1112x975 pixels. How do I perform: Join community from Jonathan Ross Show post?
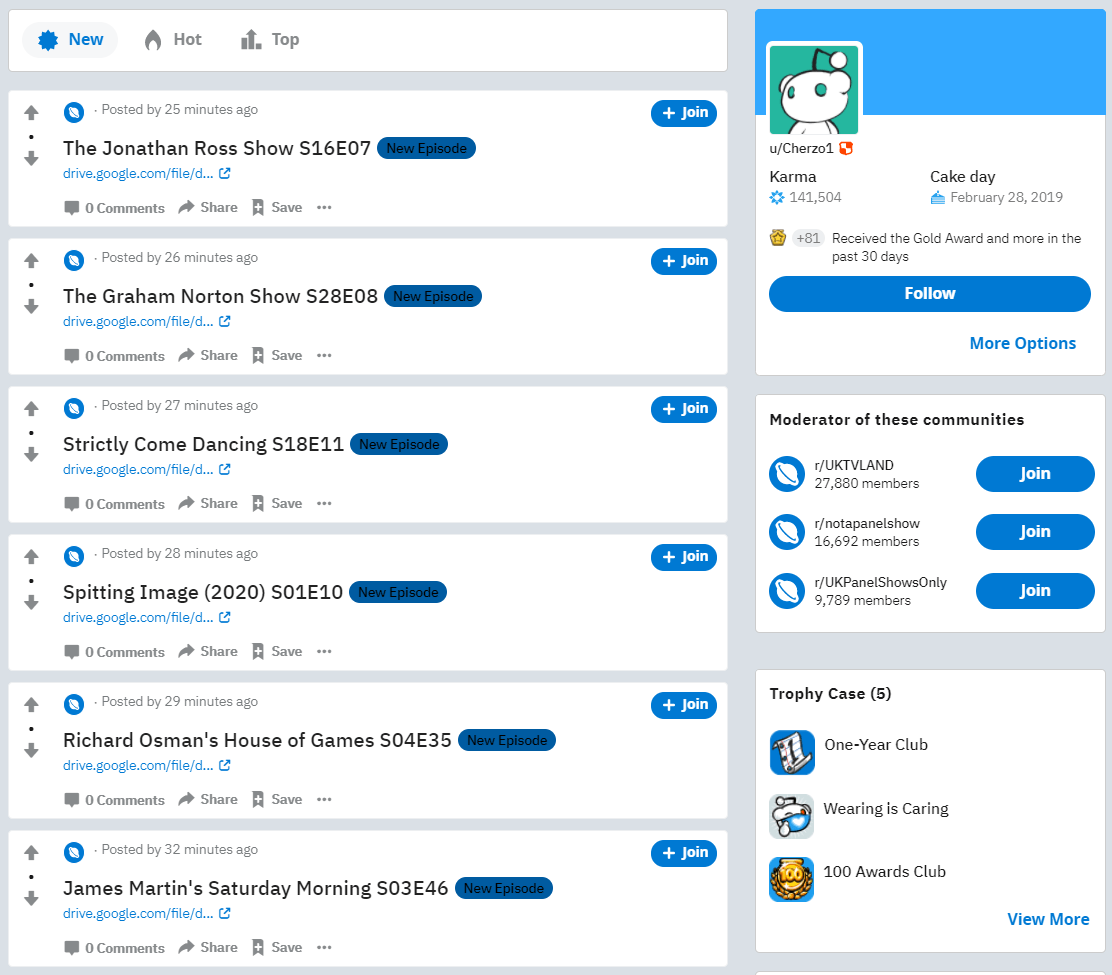point(684,113)
